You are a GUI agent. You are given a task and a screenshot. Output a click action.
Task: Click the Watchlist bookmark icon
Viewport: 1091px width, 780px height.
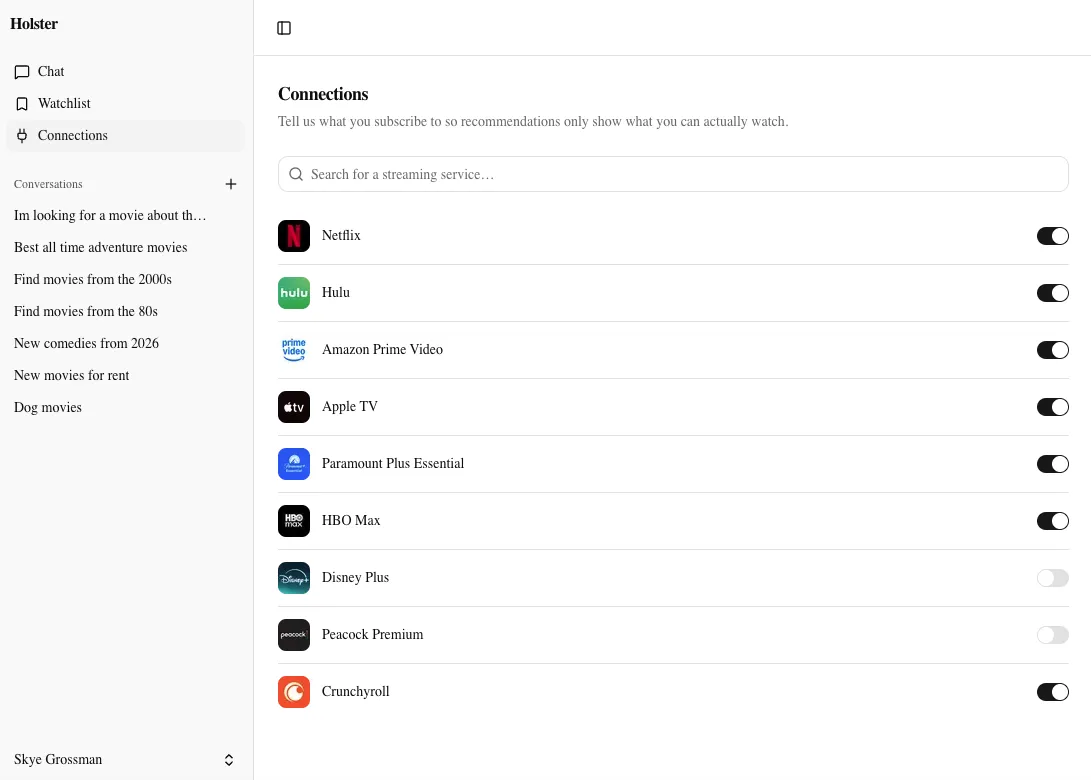(x=22, y=104)
